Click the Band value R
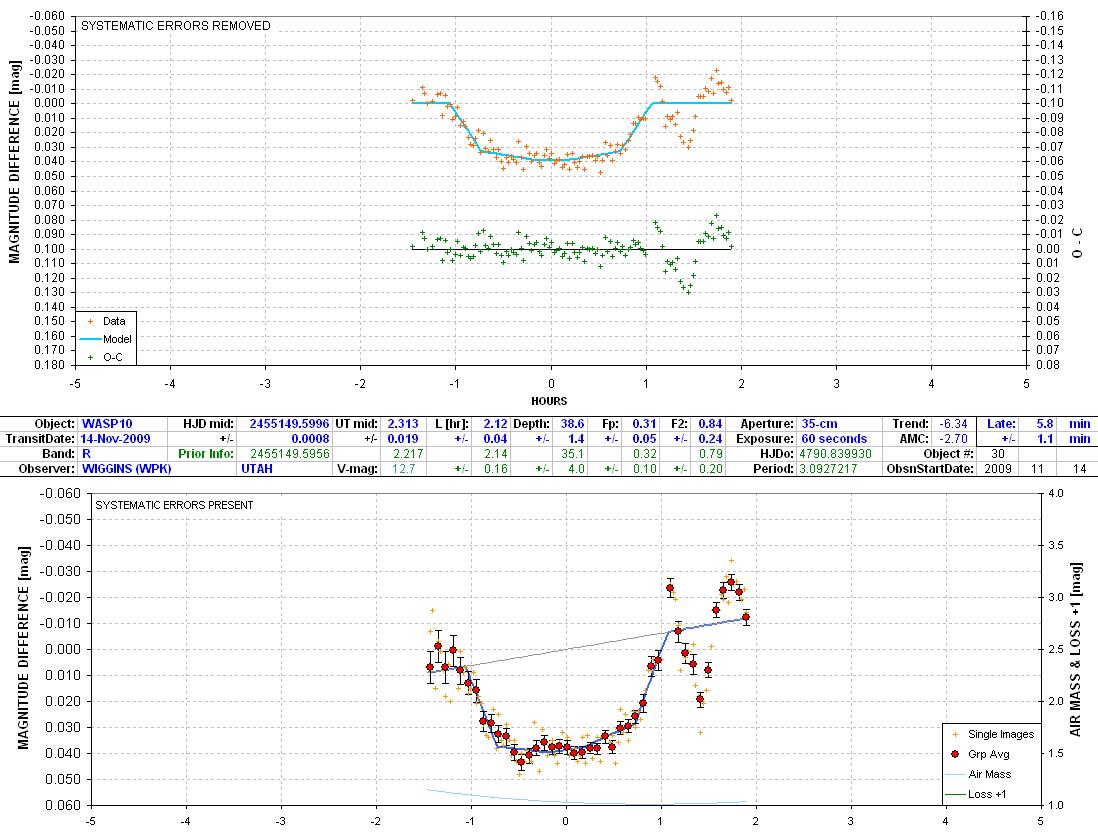The image size is (1098, 832). [86, 453]
